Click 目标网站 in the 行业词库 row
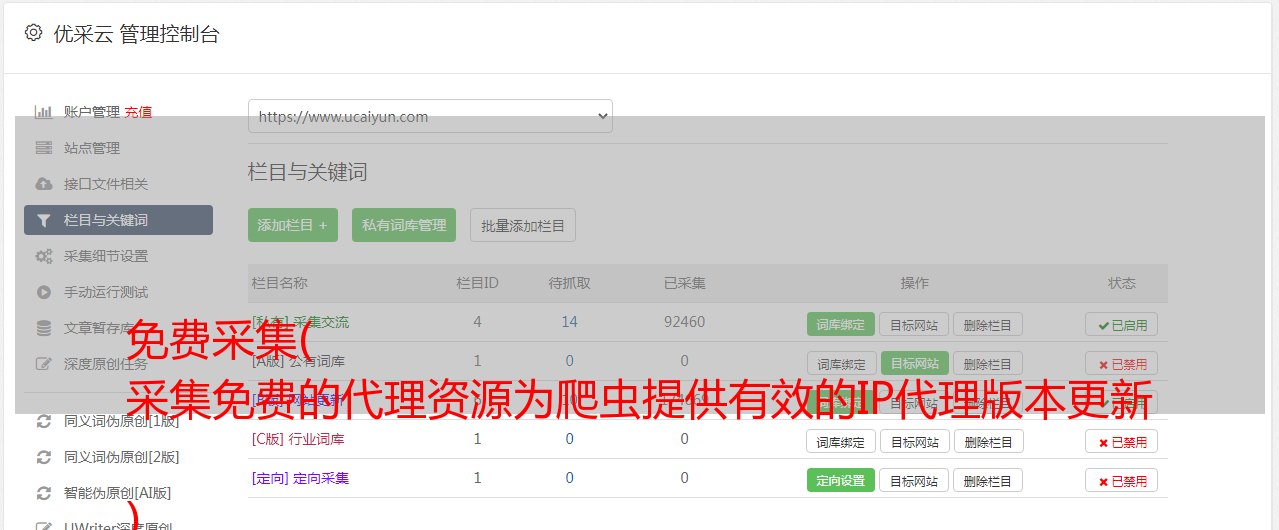 click(x=915, y=441)
